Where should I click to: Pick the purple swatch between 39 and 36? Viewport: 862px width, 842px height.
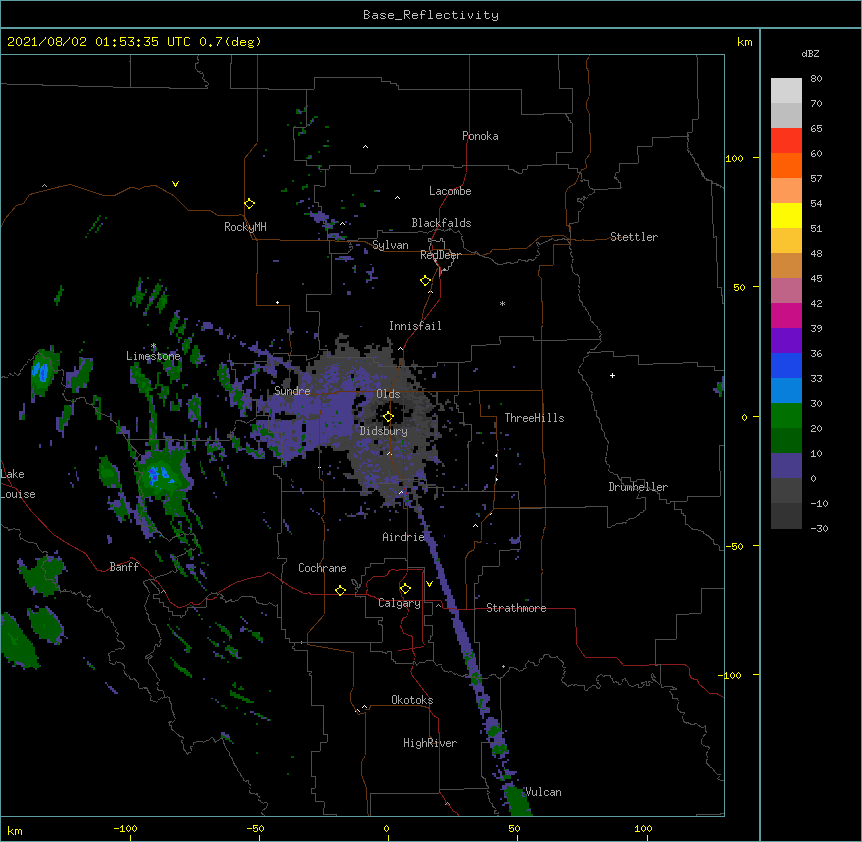(x=786, y=341)
